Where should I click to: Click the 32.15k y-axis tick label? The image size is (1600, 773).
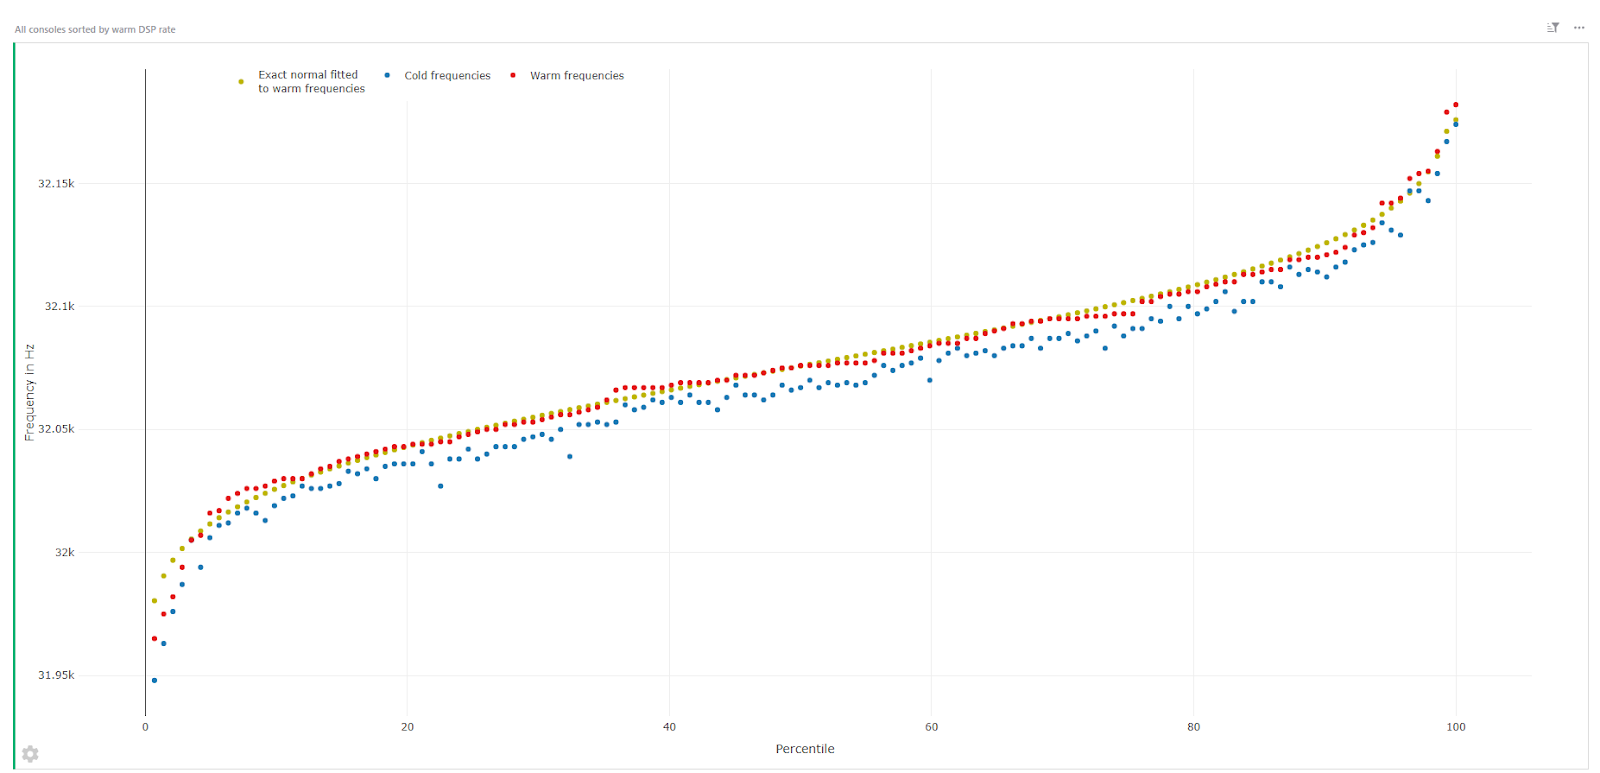coord(56,184)
